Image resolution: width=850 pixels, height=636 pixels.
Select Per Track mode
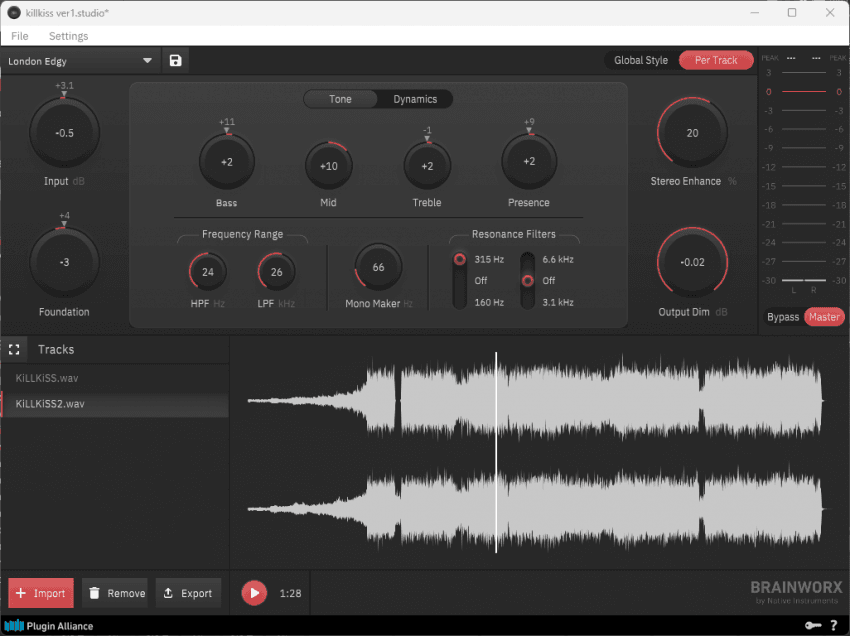pos(716,60)
